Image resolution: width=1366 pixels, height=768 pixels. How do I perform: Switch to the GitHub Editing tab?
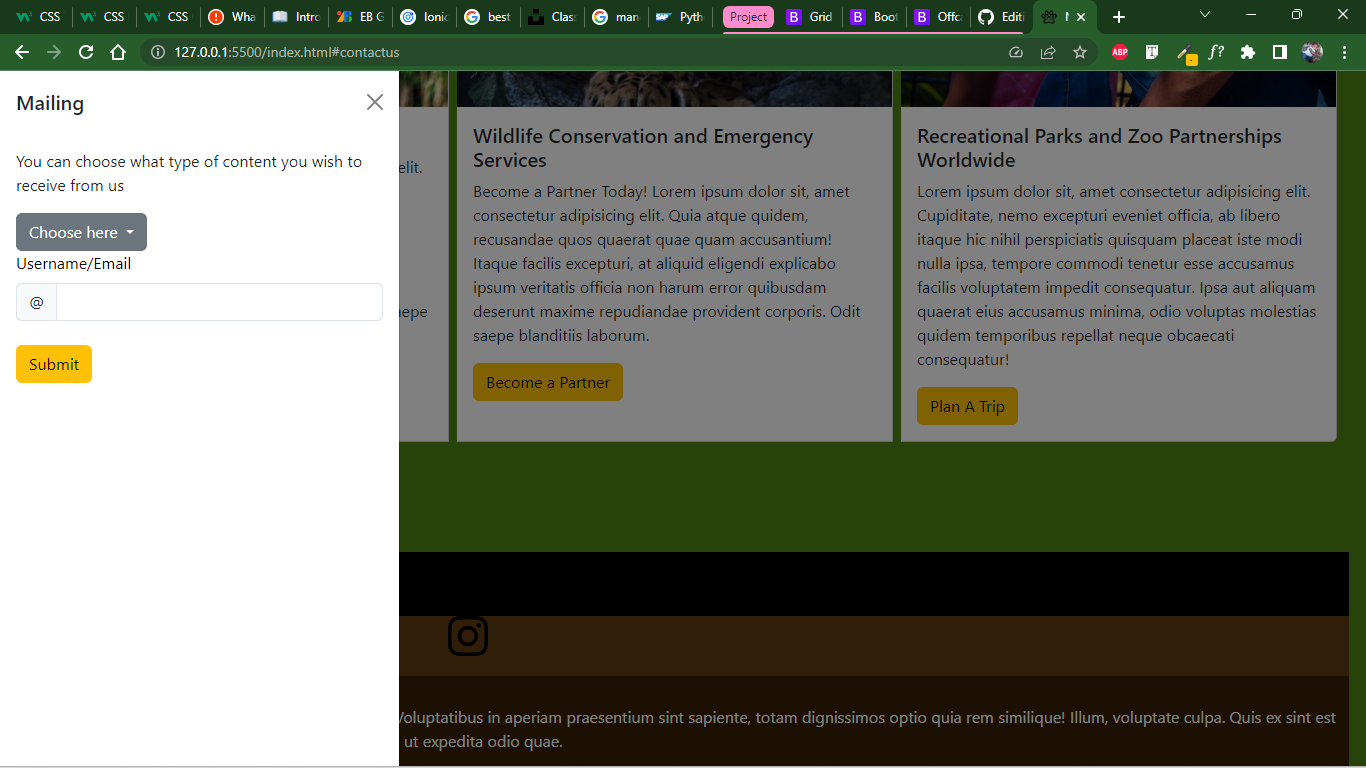pyautogui.click(x=1000, y=17)
